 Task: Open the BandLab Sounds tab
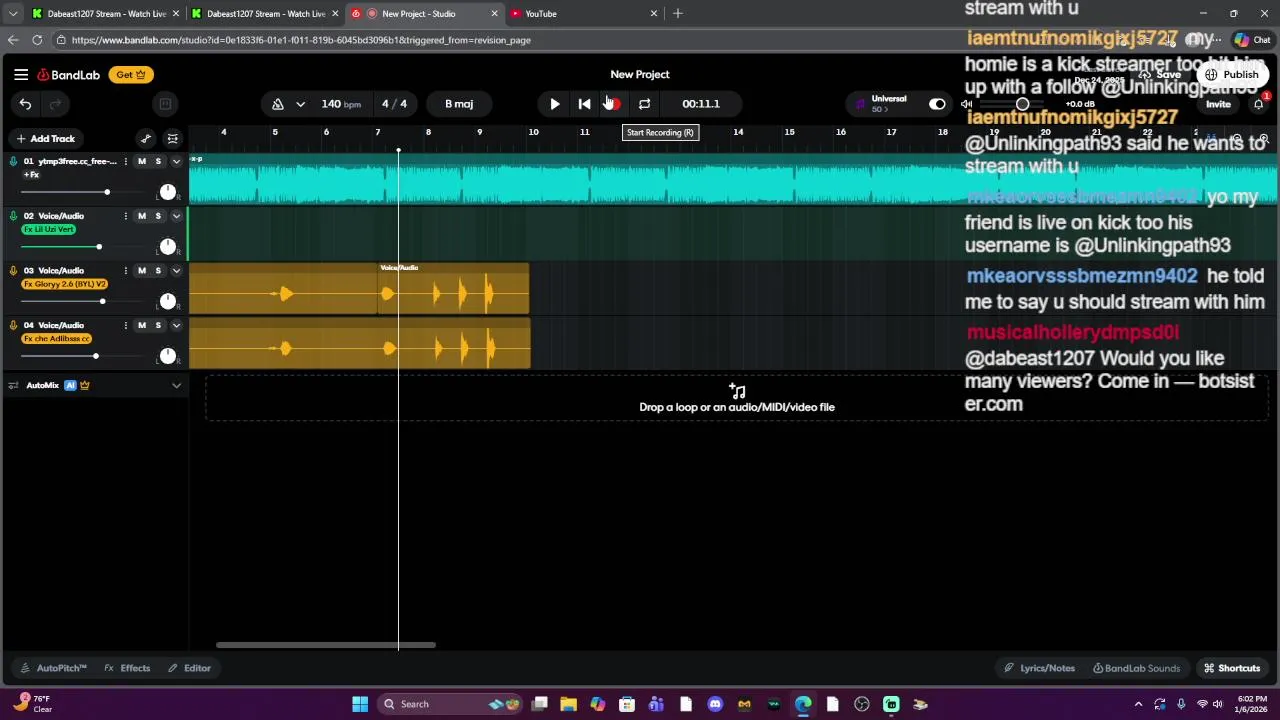pos(1136,668)
